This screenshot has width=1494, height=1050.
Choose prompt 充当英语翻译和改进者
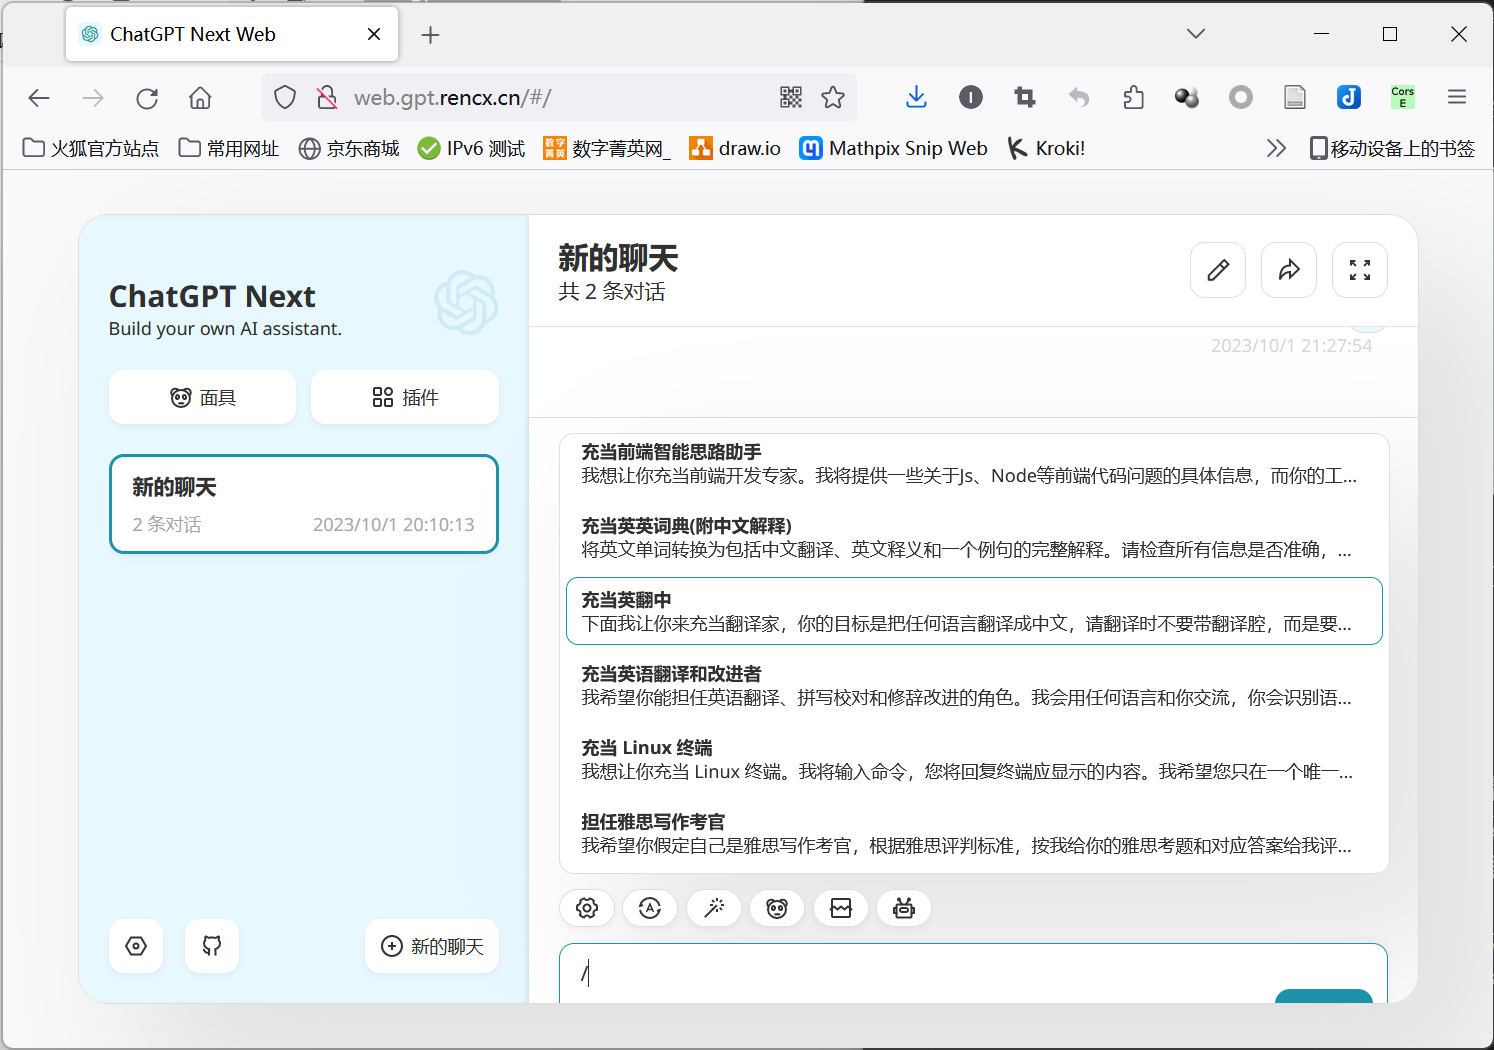pyautogui.click(x=974, y=686)
